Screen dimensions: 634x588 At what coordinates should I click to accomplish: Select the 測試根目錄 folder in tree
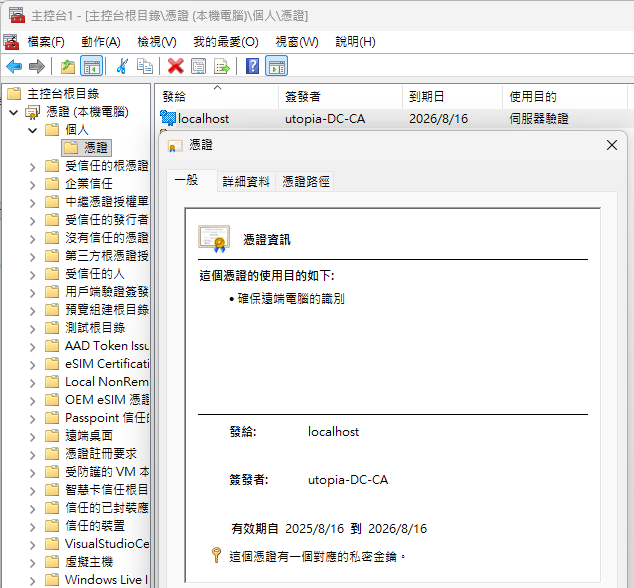click(x=95, y=328)
